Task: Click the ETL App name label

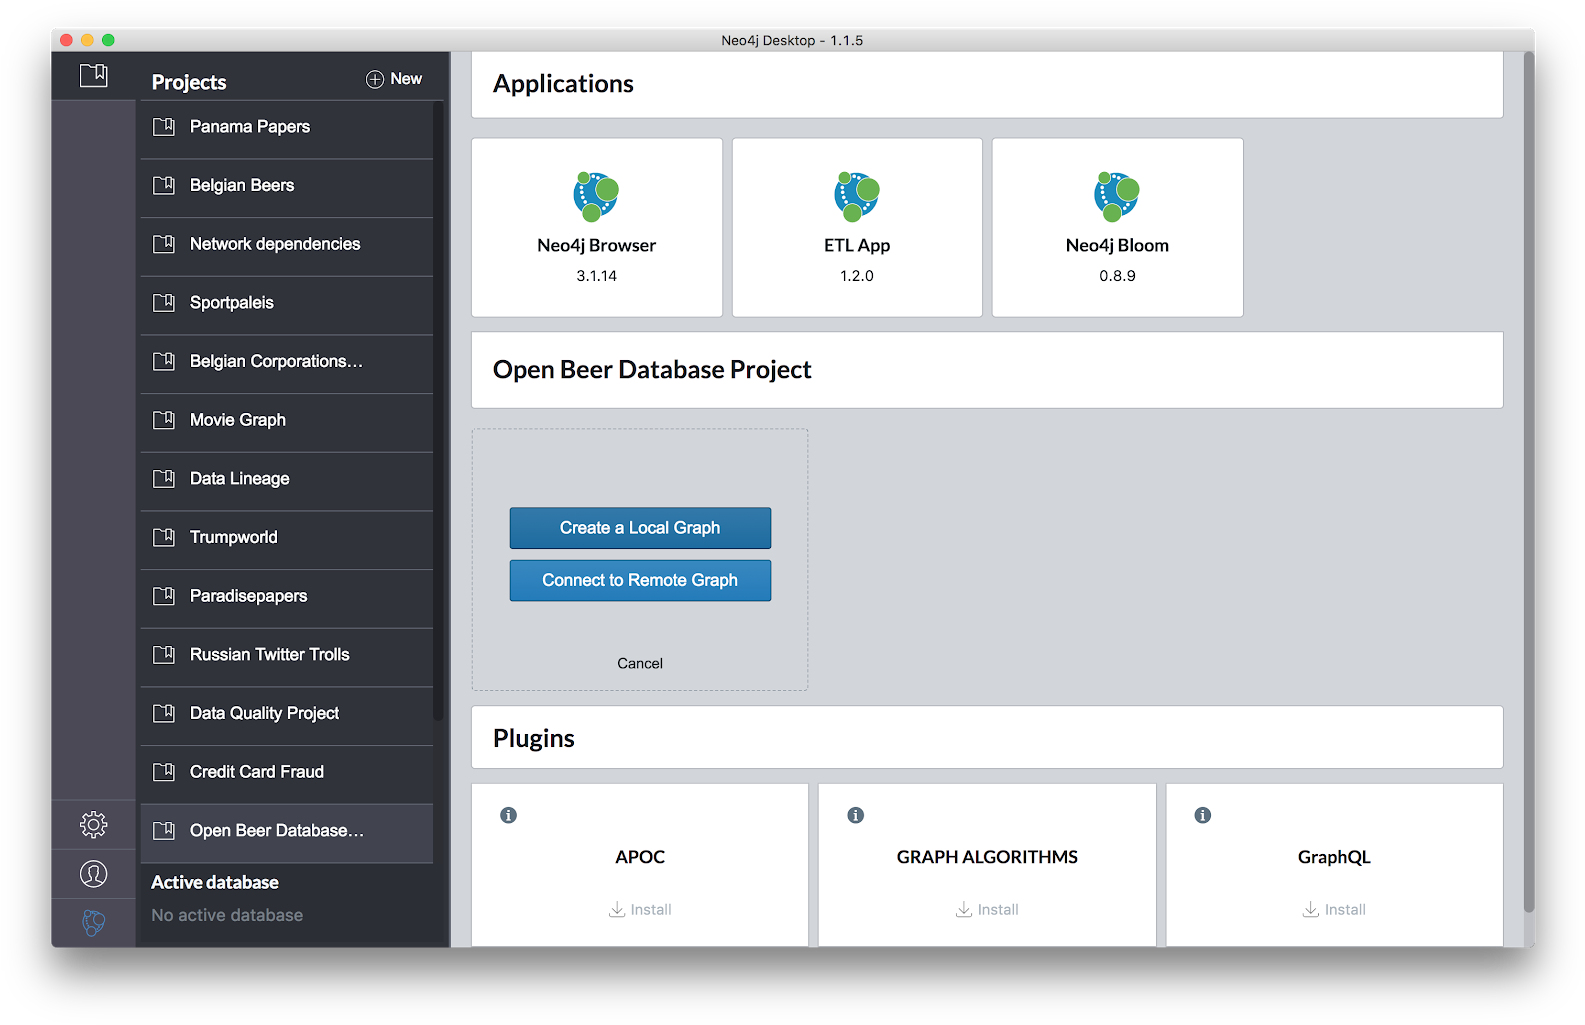Action: pyautogui.click(x=857, y=246)
